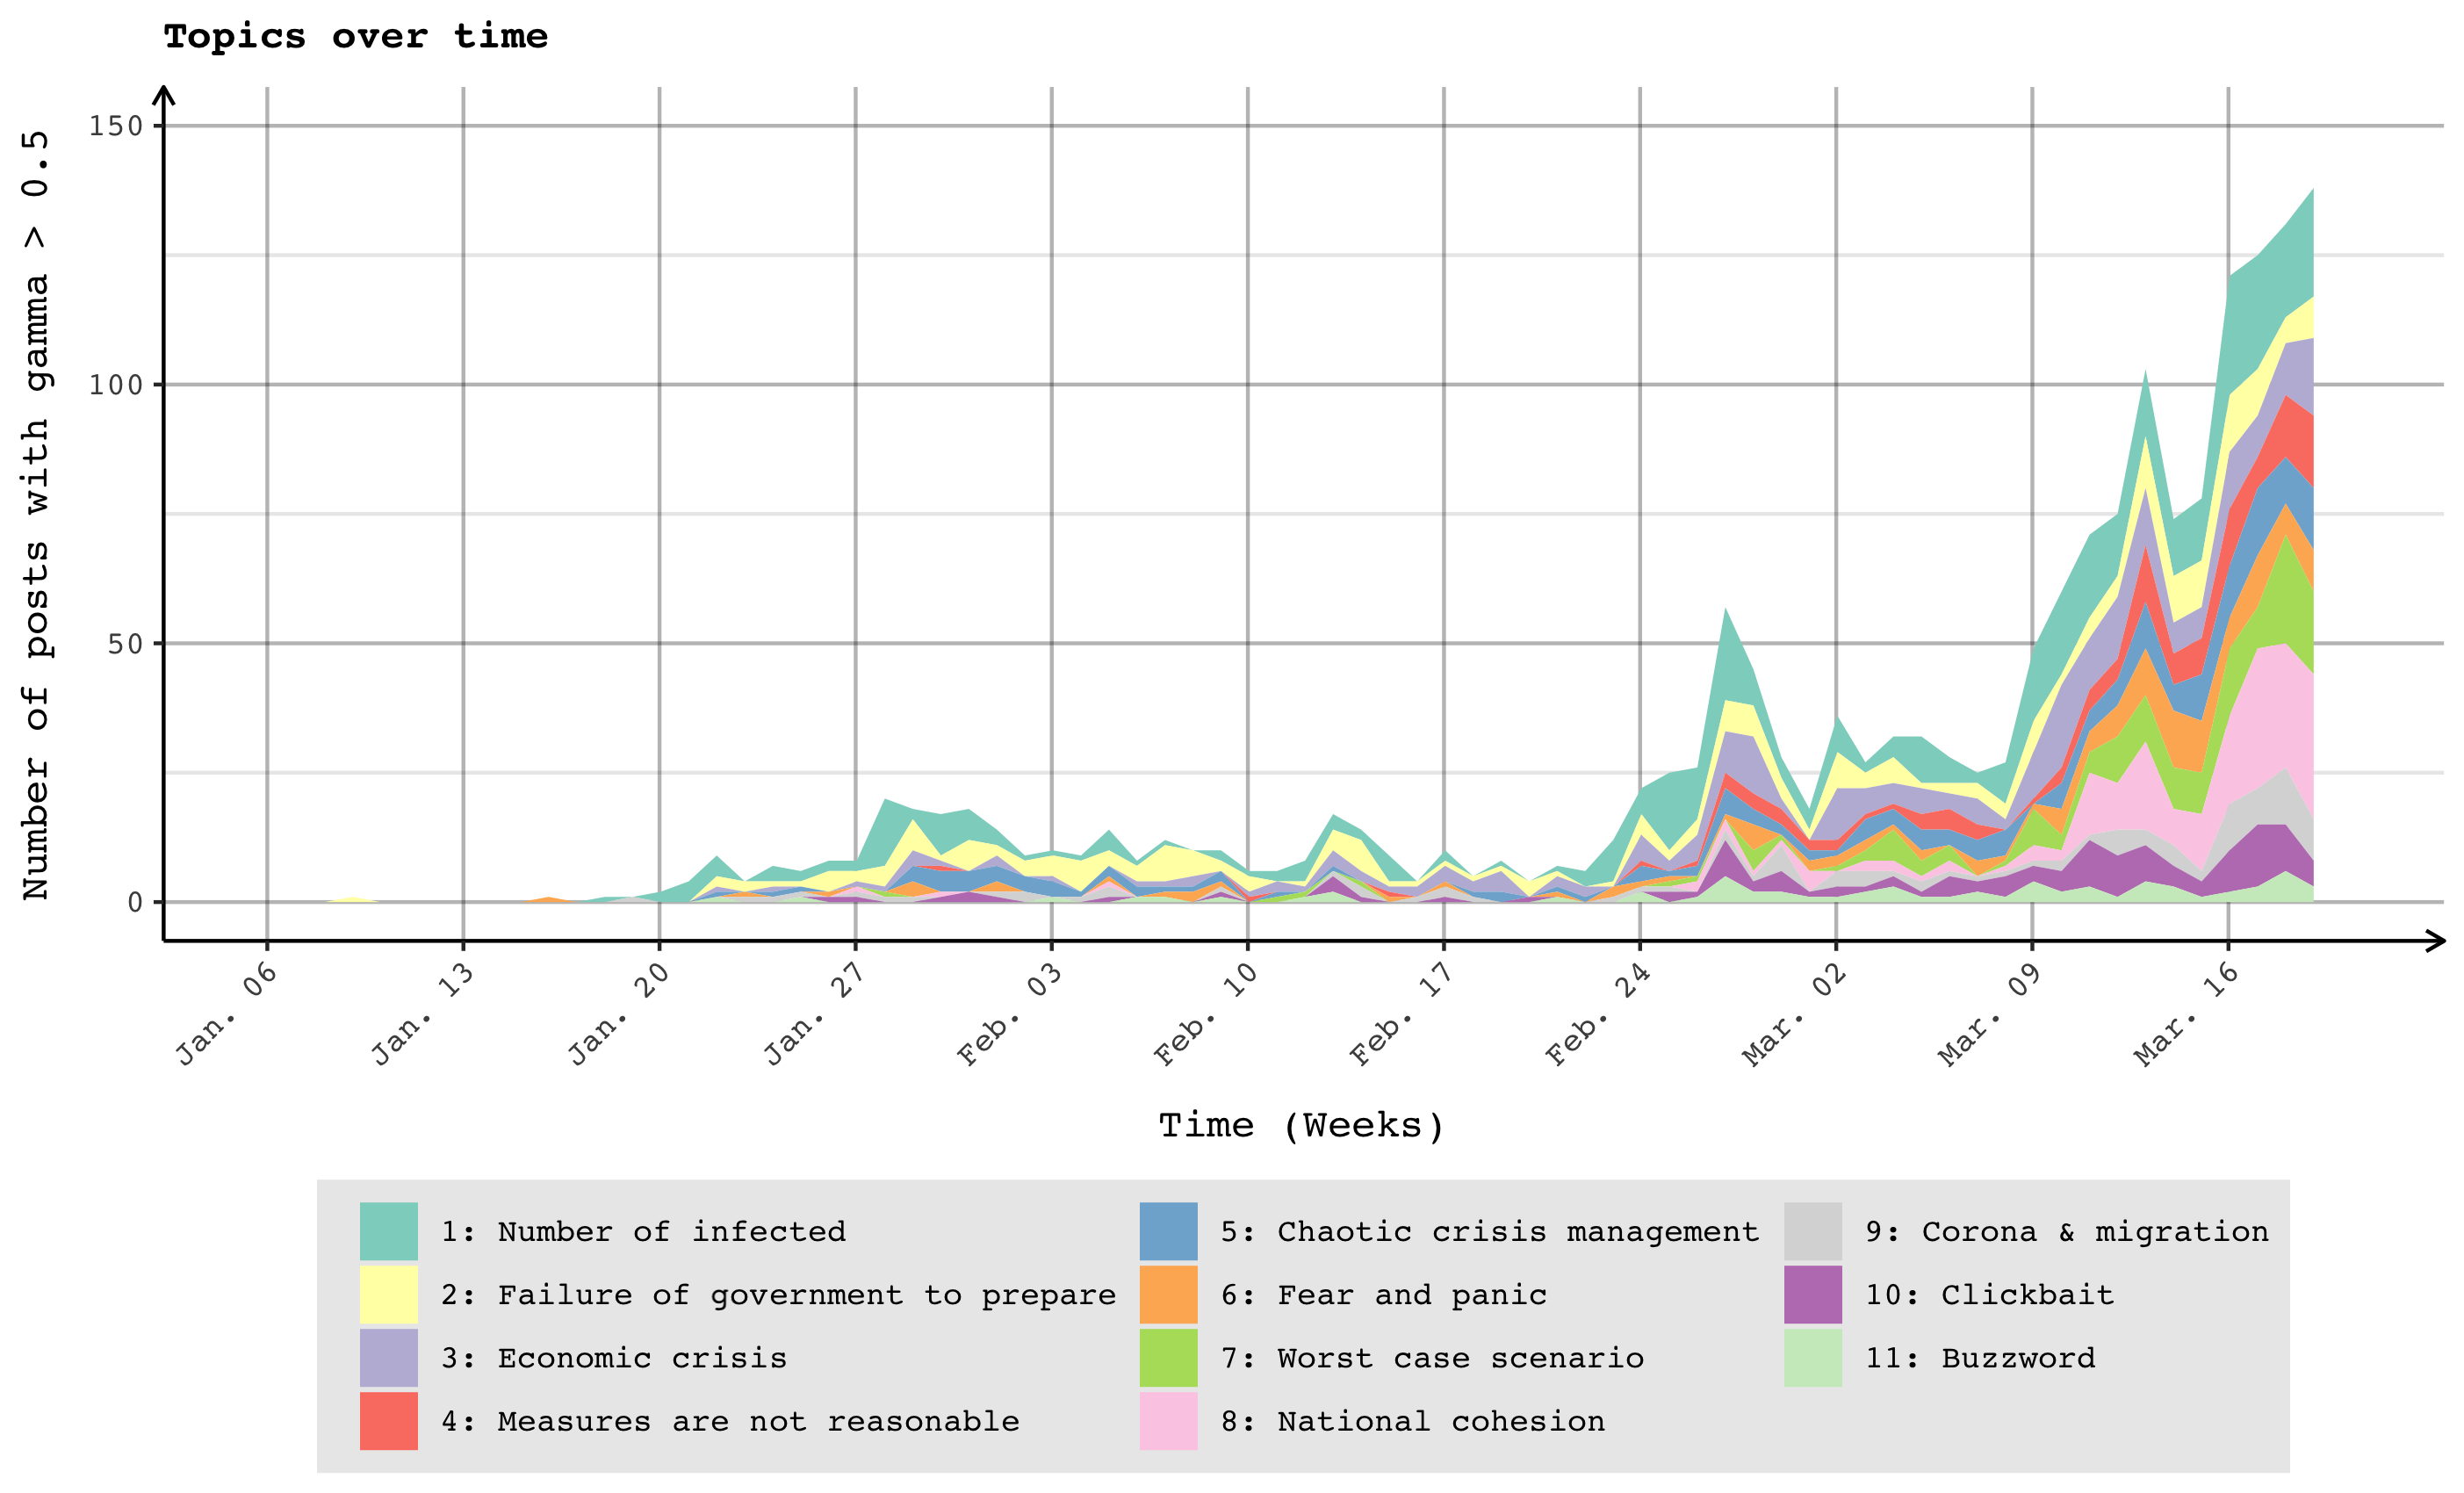Click the purple 'Economic crisis' legend swatch

click(x=388, y=1358)
